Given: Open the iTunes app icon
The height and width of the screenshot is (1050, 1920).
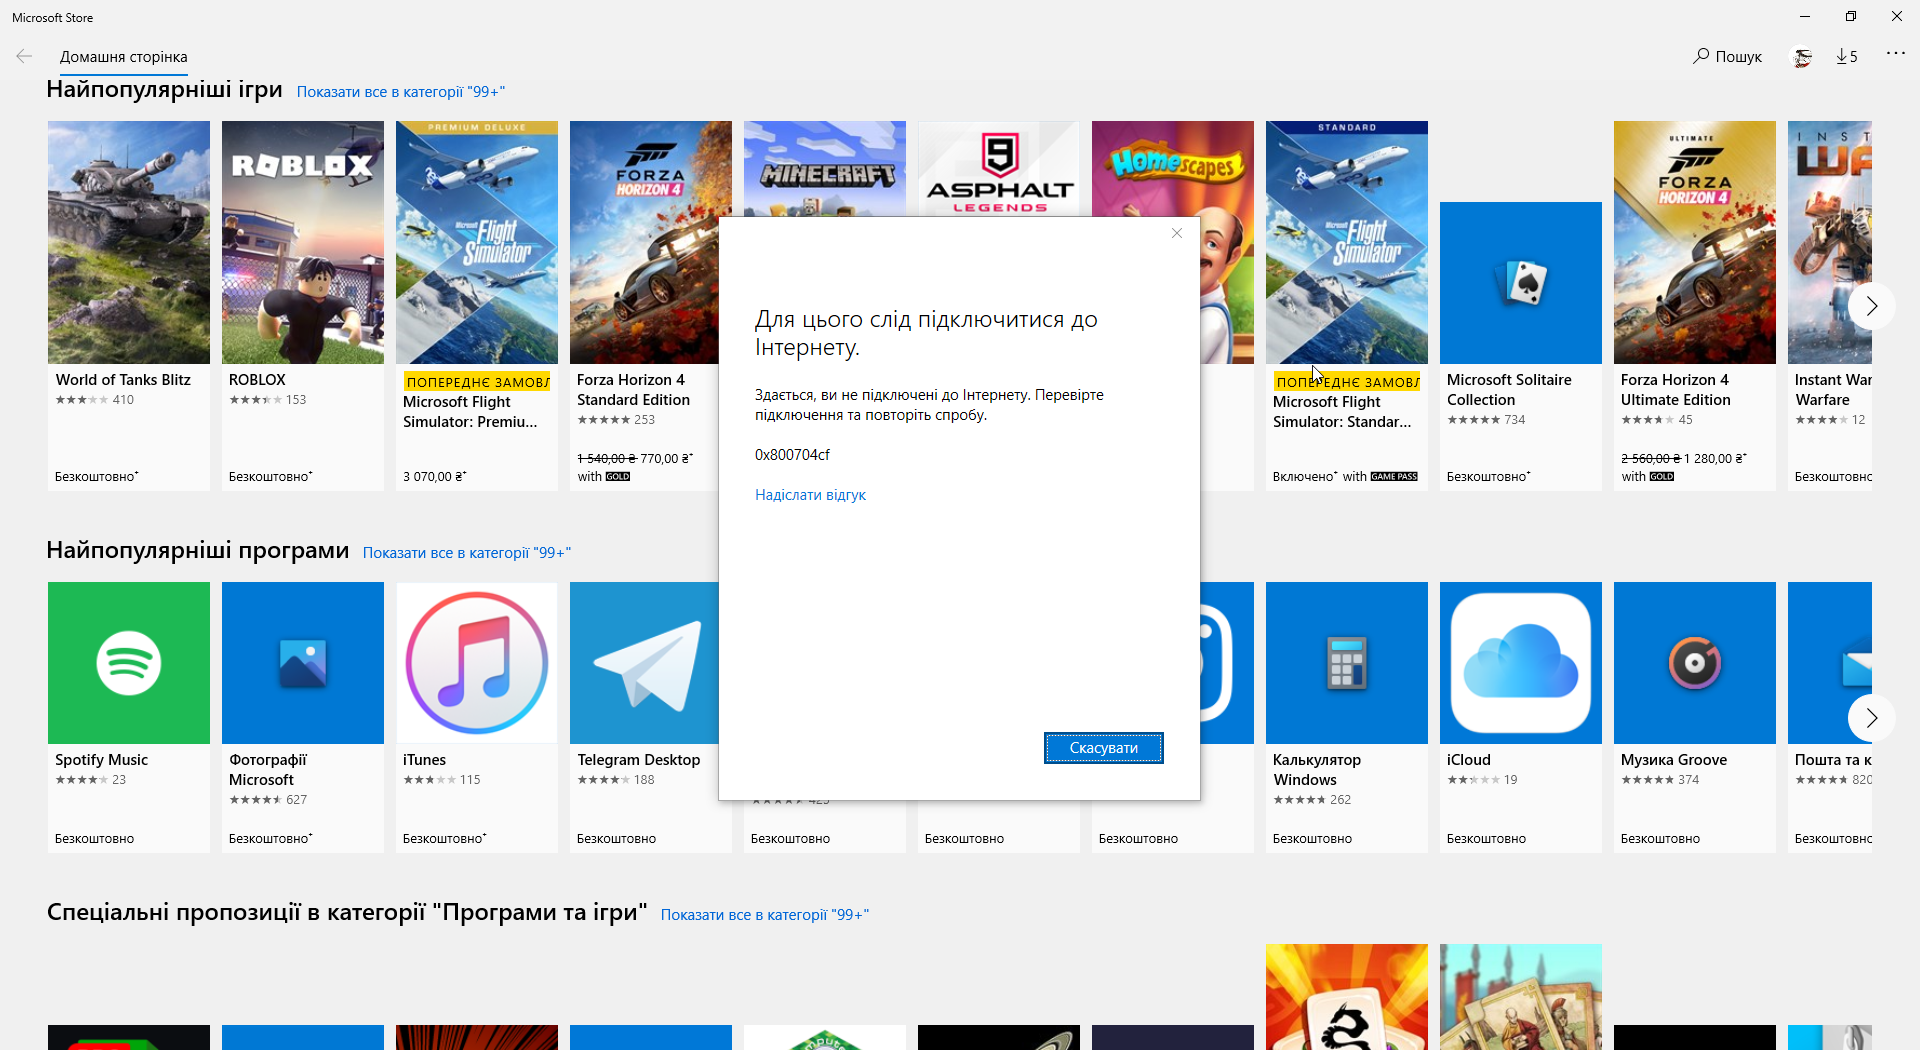Looking at the screenshot, I should 477,663.
